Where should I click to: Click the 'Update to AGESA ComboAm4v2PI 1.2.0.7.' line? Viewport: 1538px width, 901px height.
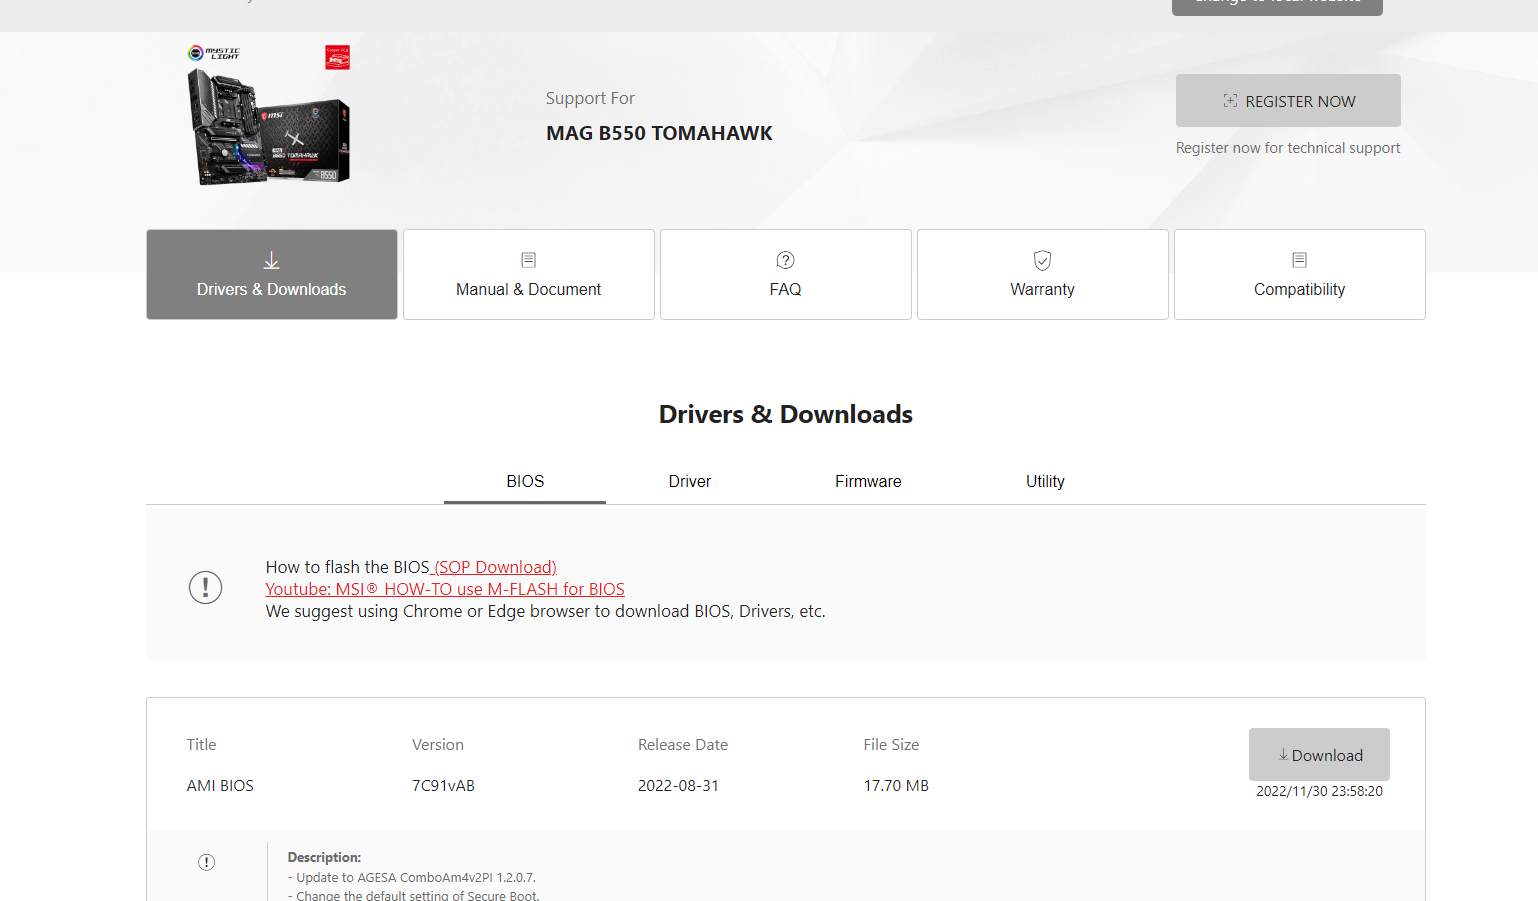tap(412, 878)
